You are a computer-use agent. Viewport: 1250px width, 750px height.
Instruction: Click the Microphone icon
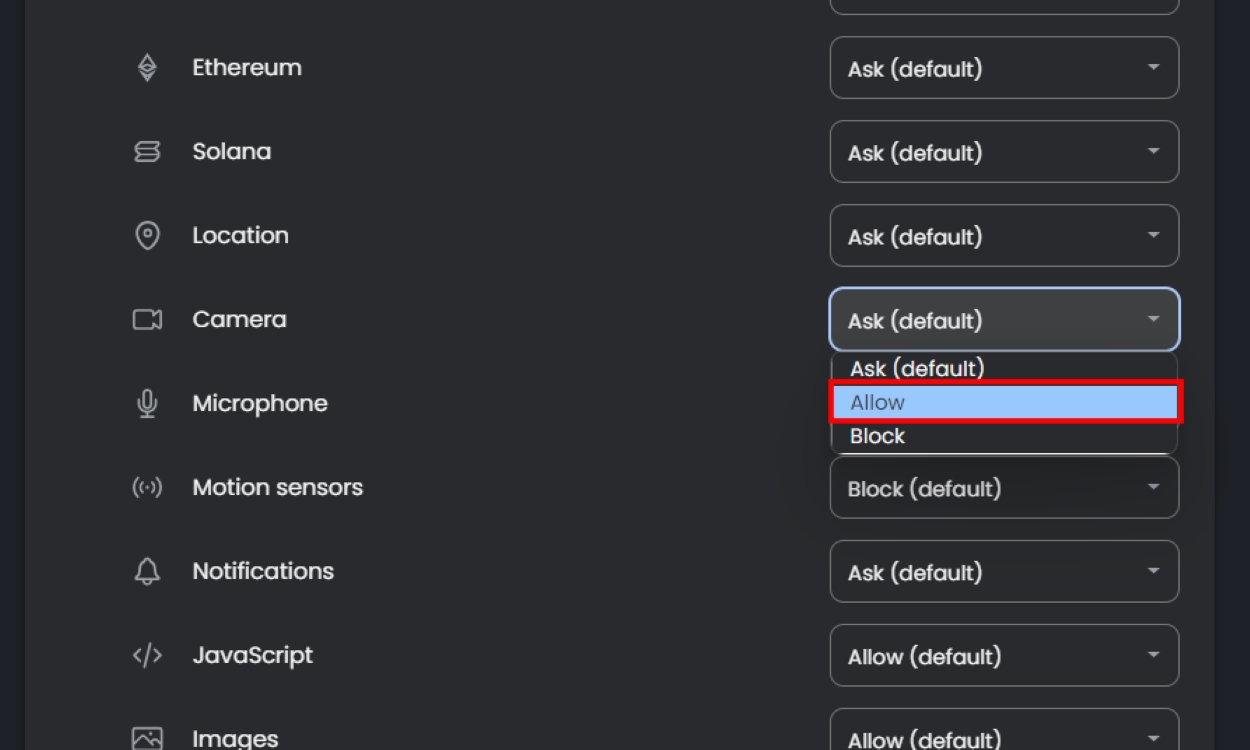click(147, 404)
